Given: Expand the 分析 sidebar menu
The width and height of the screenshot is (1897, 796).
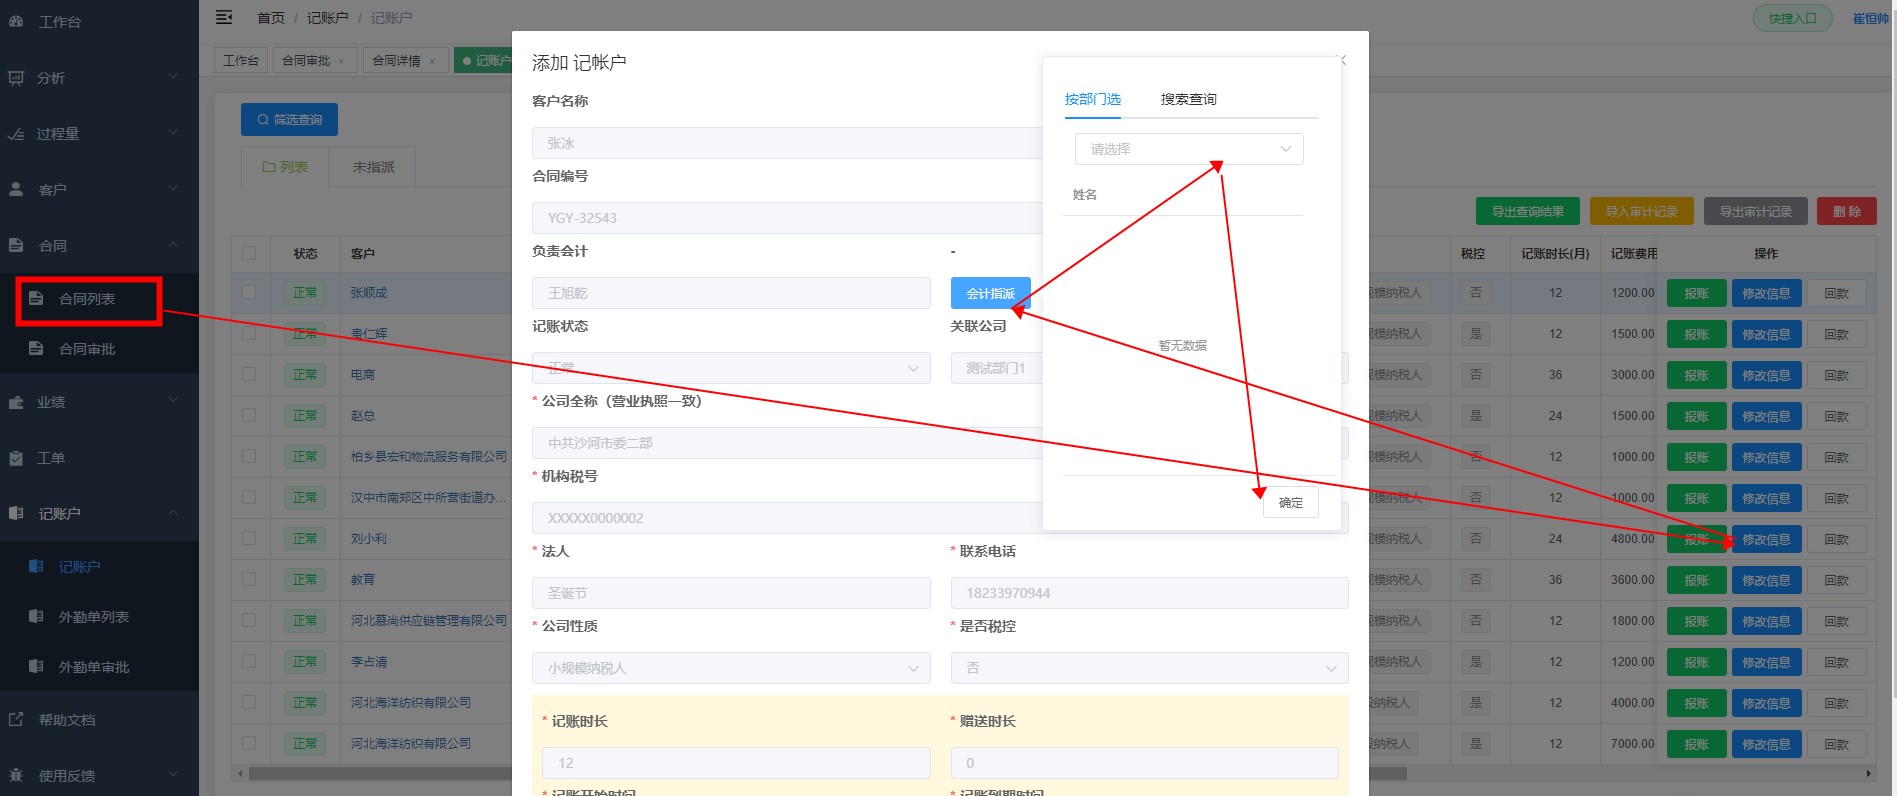Looking at the screenshot, I should pos(173,77).
